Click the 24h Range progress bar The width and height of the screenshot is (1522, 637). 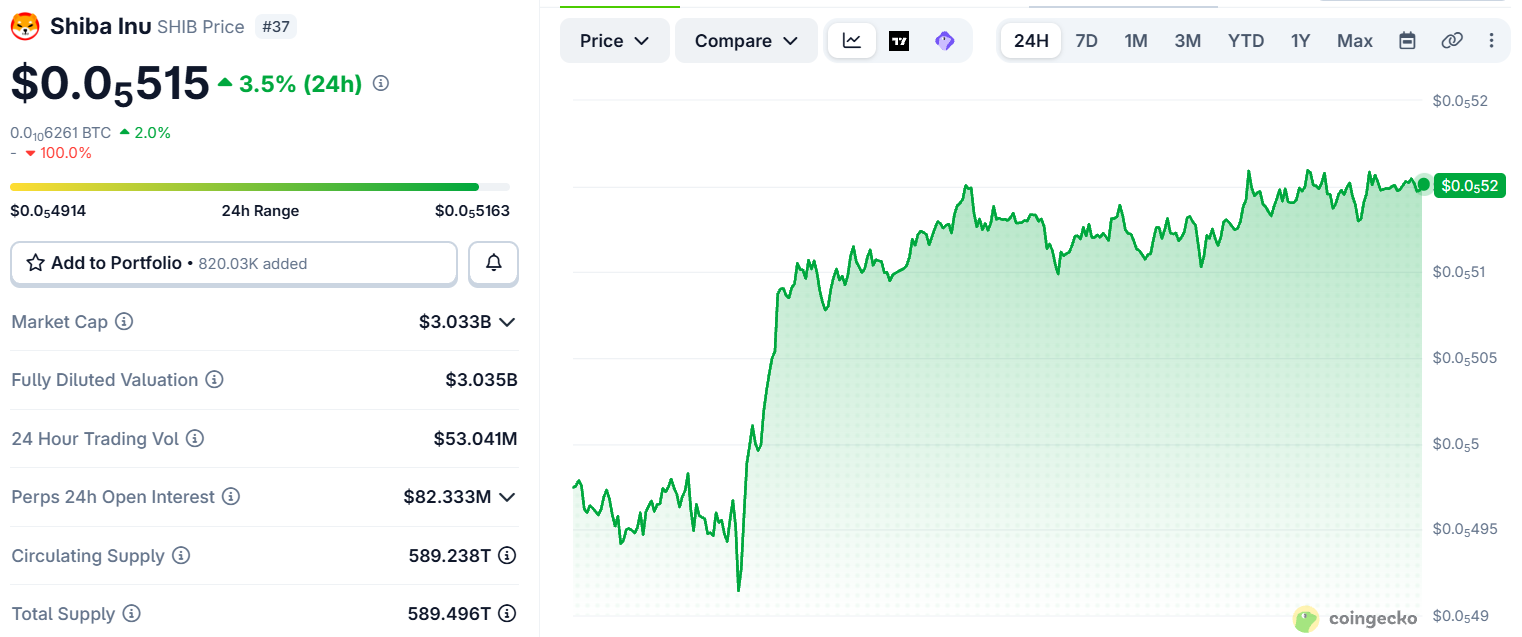(260, 187)
